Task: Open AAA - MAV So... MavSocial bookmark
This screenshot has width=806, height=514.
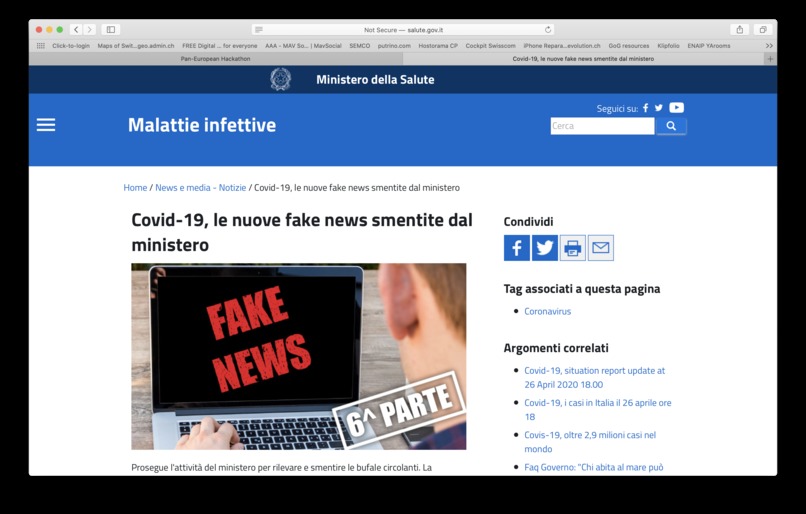Action: (303, 46)
